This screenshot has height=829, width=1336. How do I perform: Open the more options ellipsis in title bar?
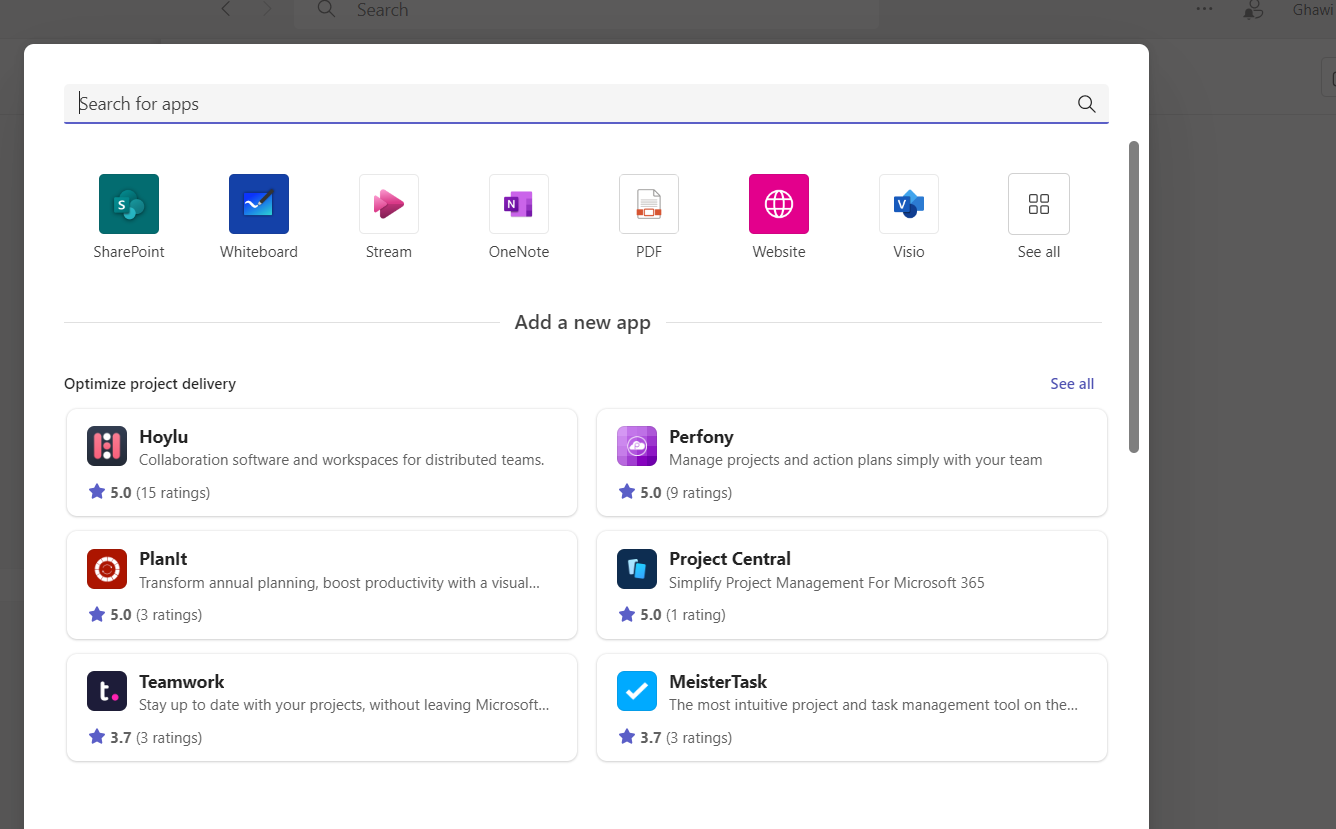[1204, 9]
